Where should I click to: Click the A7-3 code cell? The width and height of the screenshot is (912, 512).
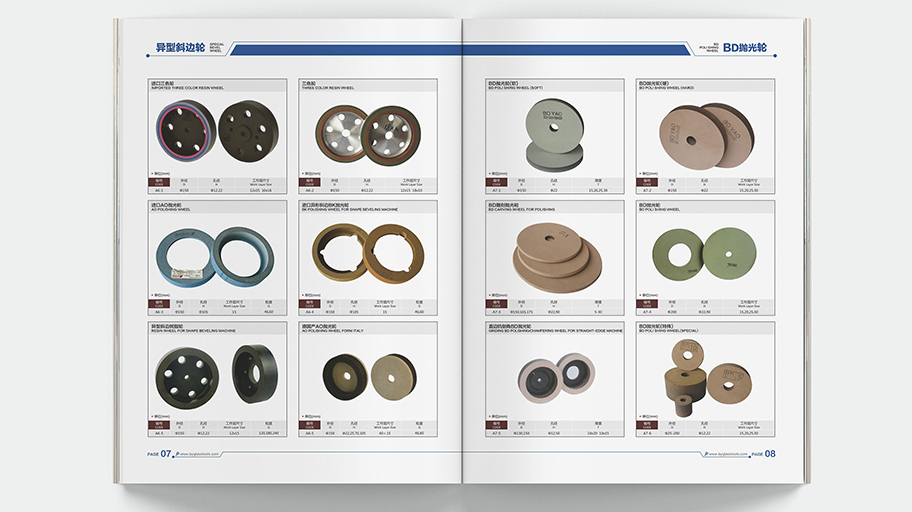(497, 312)
